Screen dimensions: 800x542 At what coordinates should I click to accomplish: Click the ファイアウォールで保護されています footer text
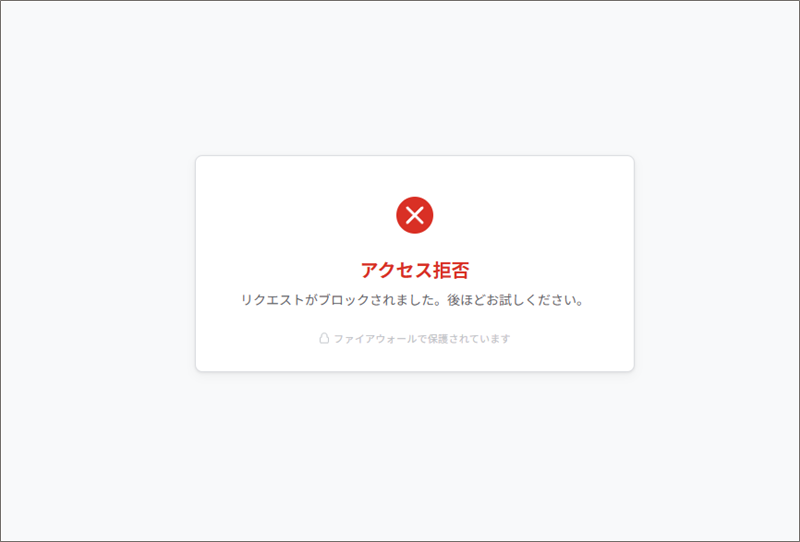click(422, 338)
